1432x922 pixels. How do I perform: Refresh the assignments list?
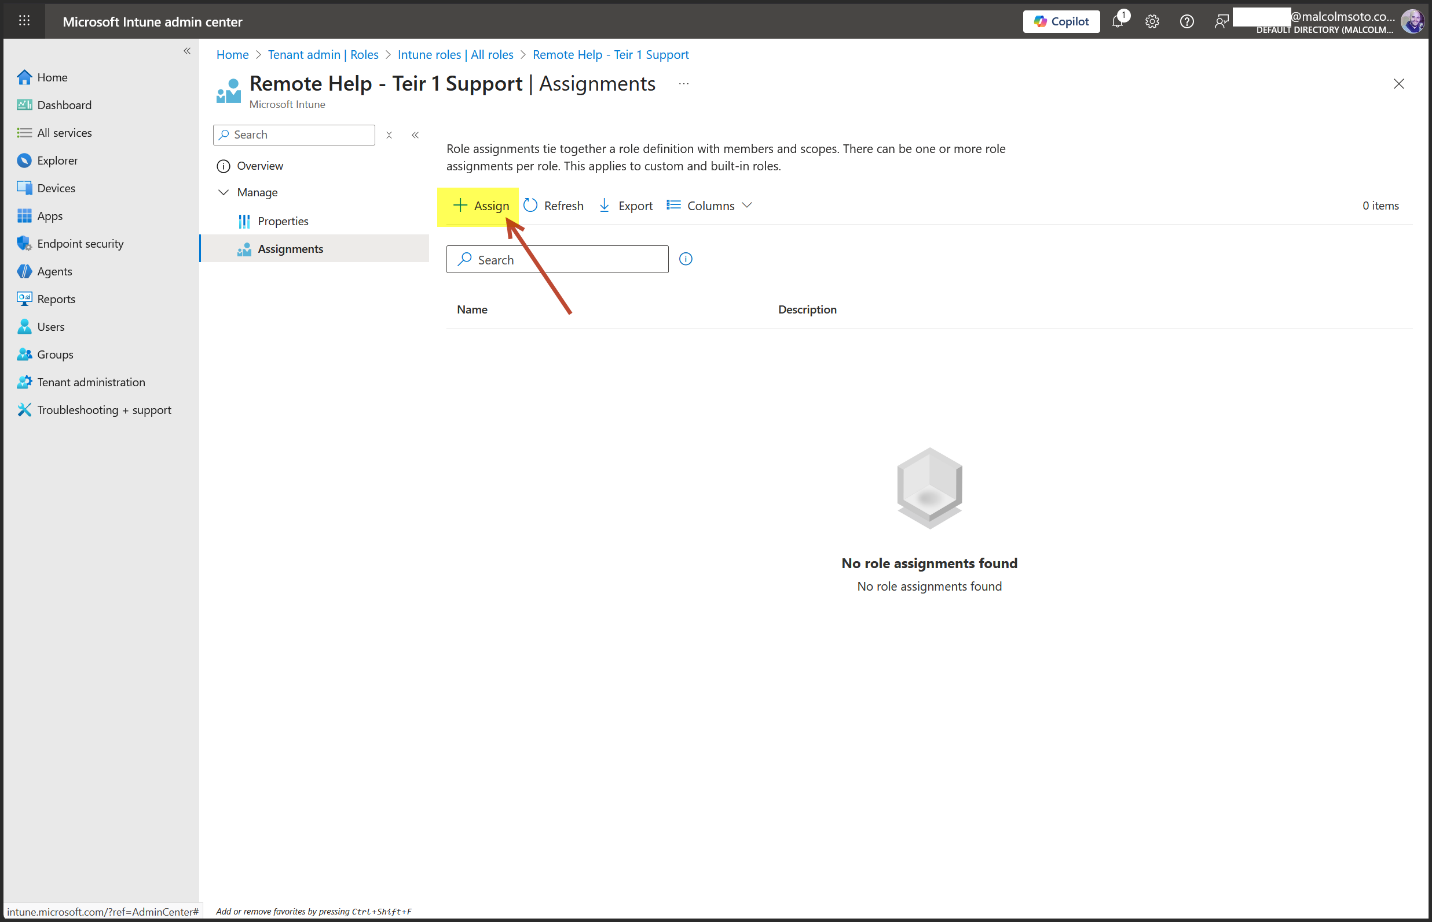coord(554,206)
